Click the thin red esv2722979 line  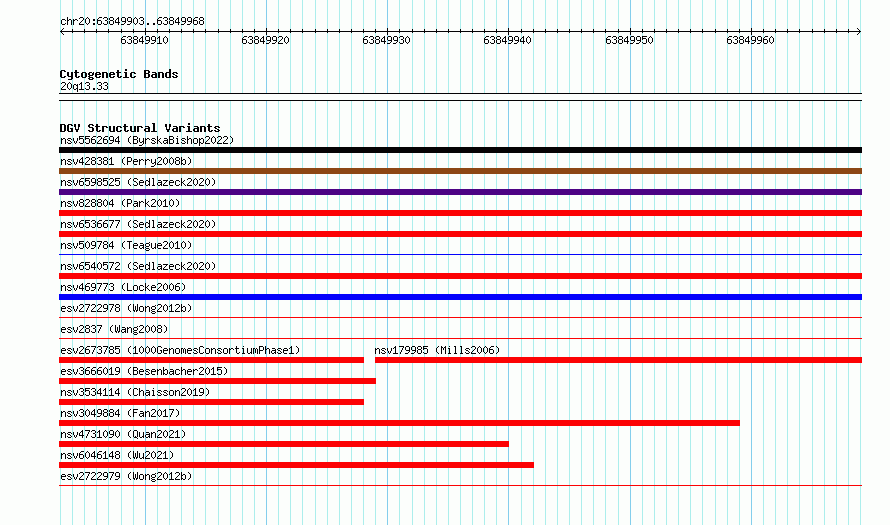[460, 485]
